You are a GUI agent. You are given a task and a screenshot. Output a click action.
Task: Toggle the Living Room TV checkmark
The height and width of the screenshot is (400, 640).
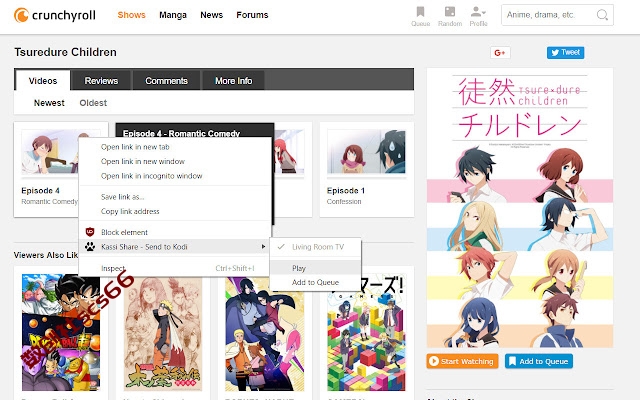click(x=281, y=247)
